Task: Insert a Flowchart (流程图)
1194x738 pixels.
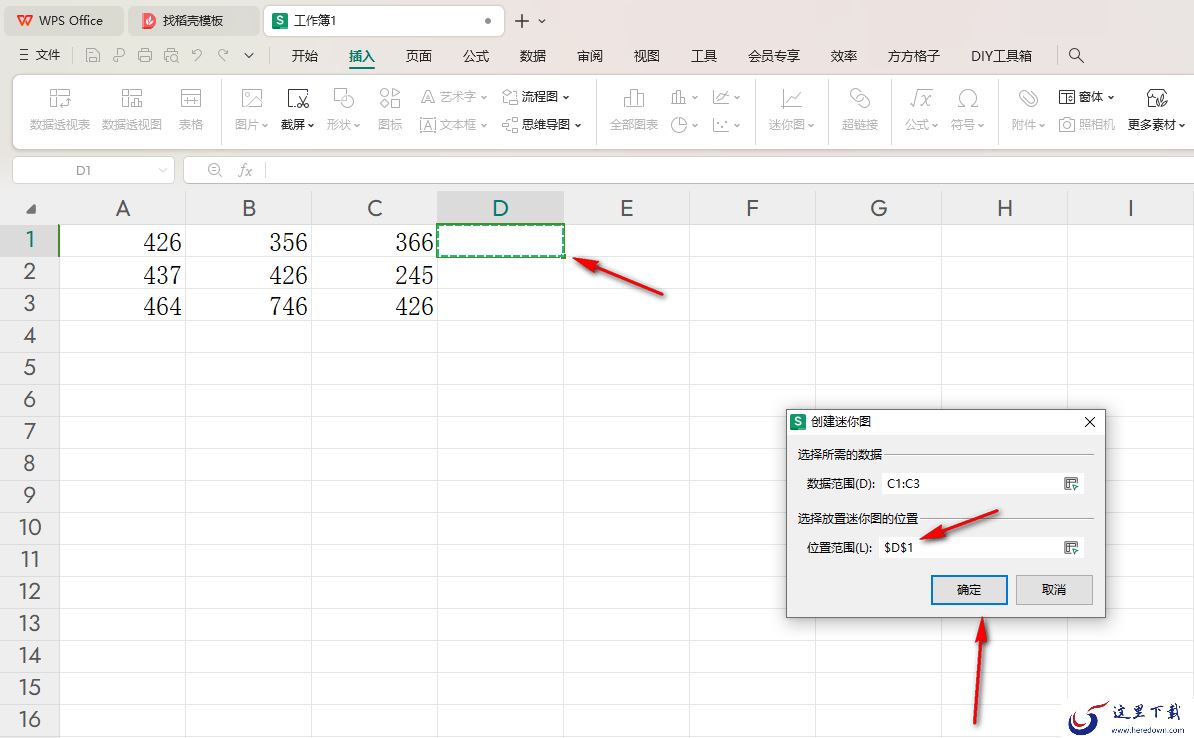Action: [536, 97]
